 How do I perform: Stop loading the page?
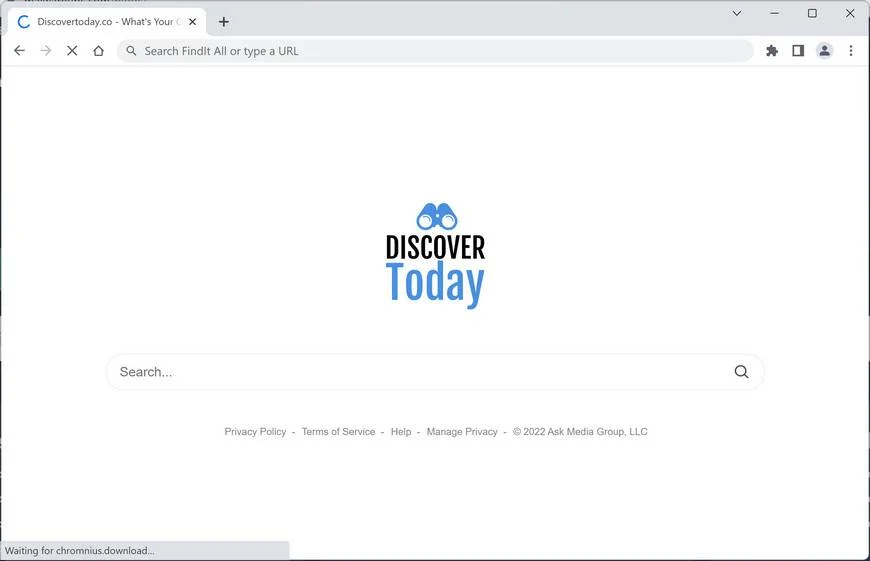coord(72,51)
